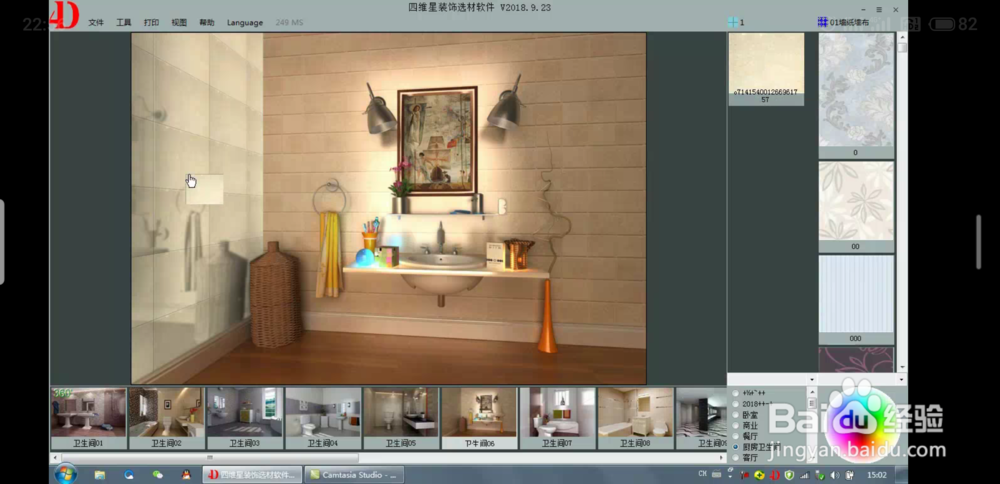Click the scene strip left scroll arrow
1000x484 pixels.
(x=55, y=458)
